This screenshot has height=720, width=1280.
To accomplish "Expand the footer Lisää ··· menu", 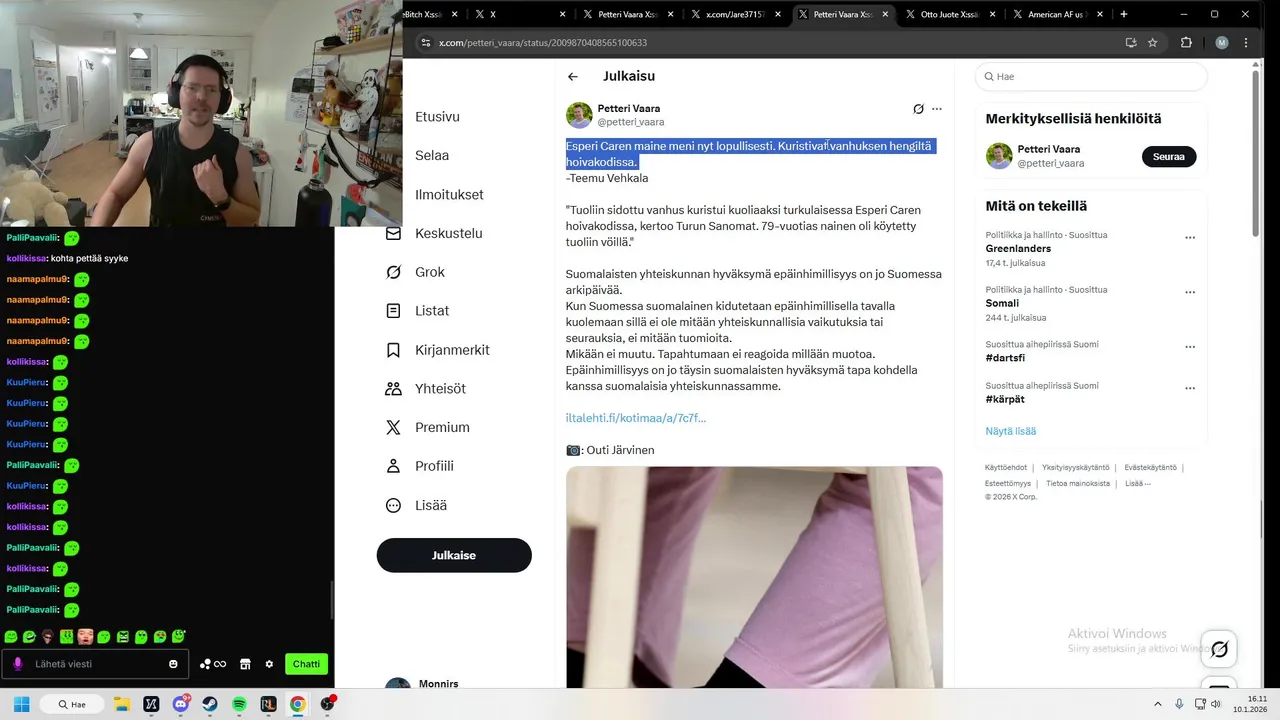I will click(1138, 483).
